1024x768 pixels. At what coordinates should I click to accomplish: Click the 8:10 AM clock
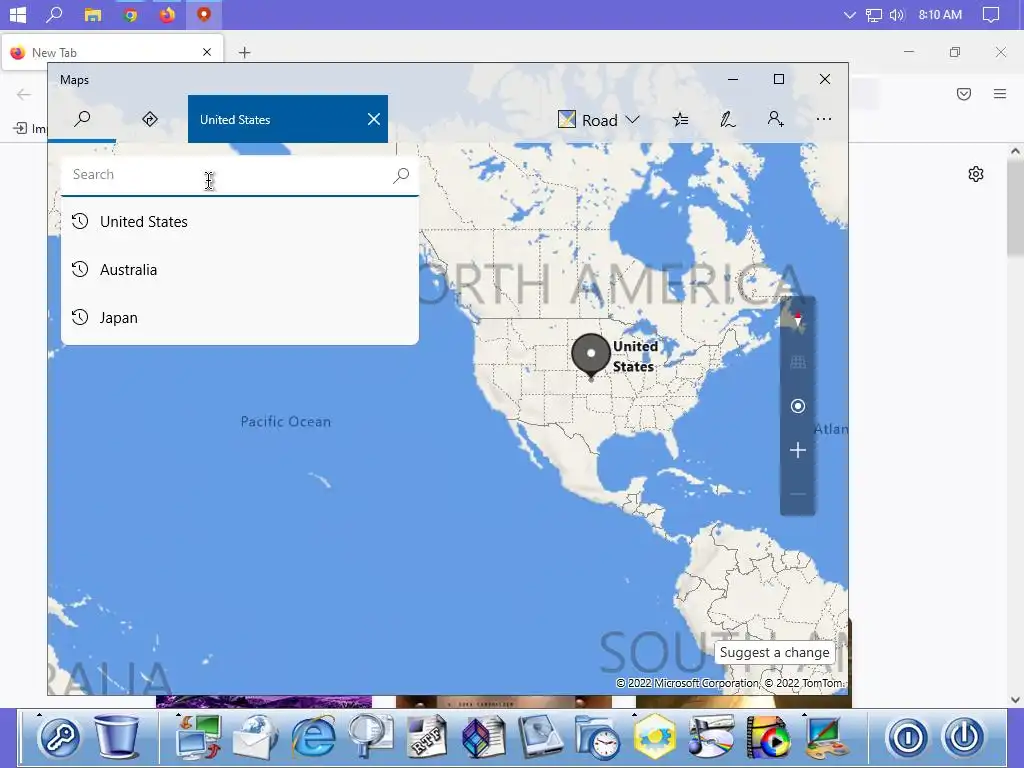[x=940, y=14]
